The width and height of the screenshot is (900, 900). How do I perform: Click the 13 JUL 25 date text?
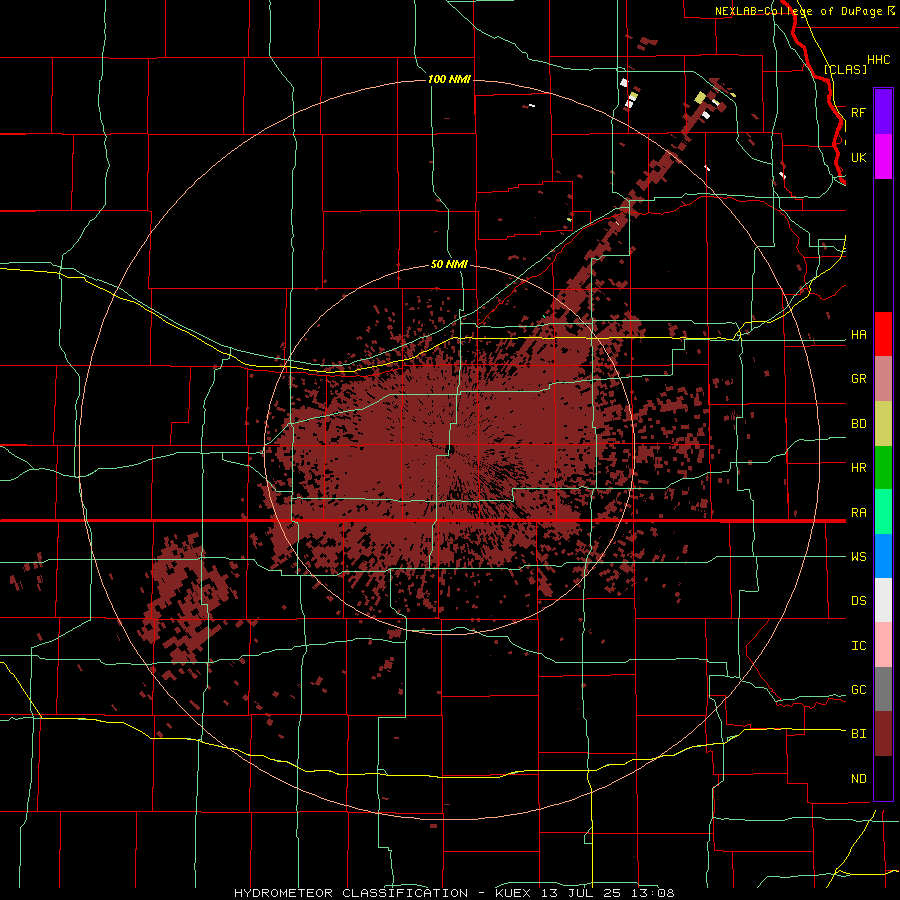(585, 893)
